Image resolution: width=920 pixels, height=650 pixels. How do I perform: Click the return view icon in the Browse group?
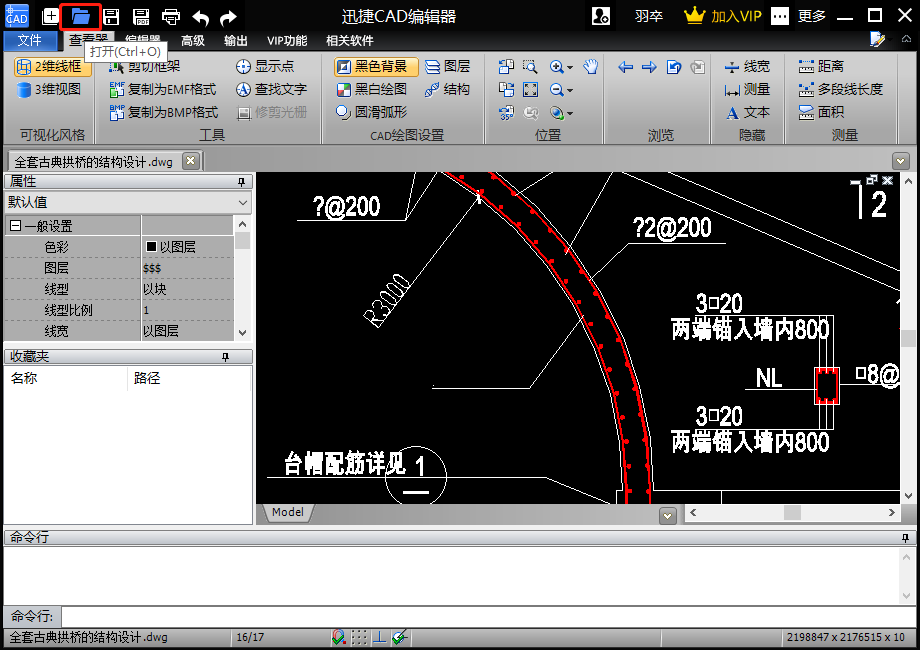click(x=674, y=67)
